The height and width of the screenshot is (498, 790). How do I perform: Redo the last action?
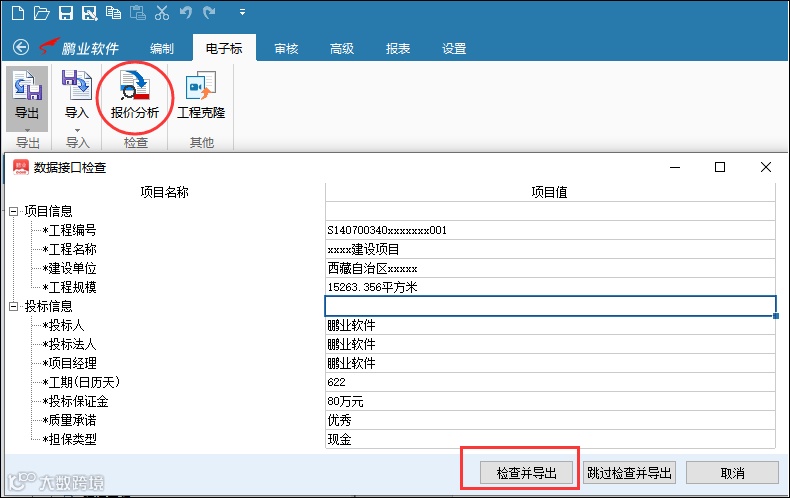pyautogui.click(x=209, y=13)
